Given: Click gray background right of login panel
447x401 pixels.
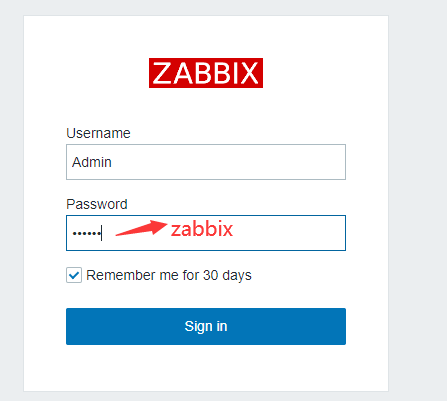Looking at the screenshot, I should 418,200.
